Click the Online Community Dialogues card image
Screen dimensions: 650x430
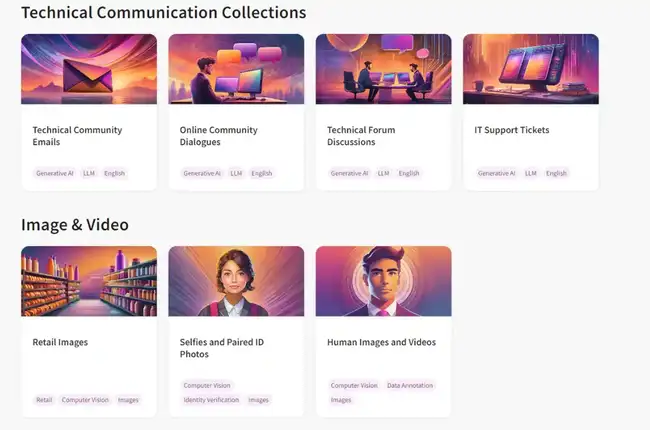(x=236, y=69)
